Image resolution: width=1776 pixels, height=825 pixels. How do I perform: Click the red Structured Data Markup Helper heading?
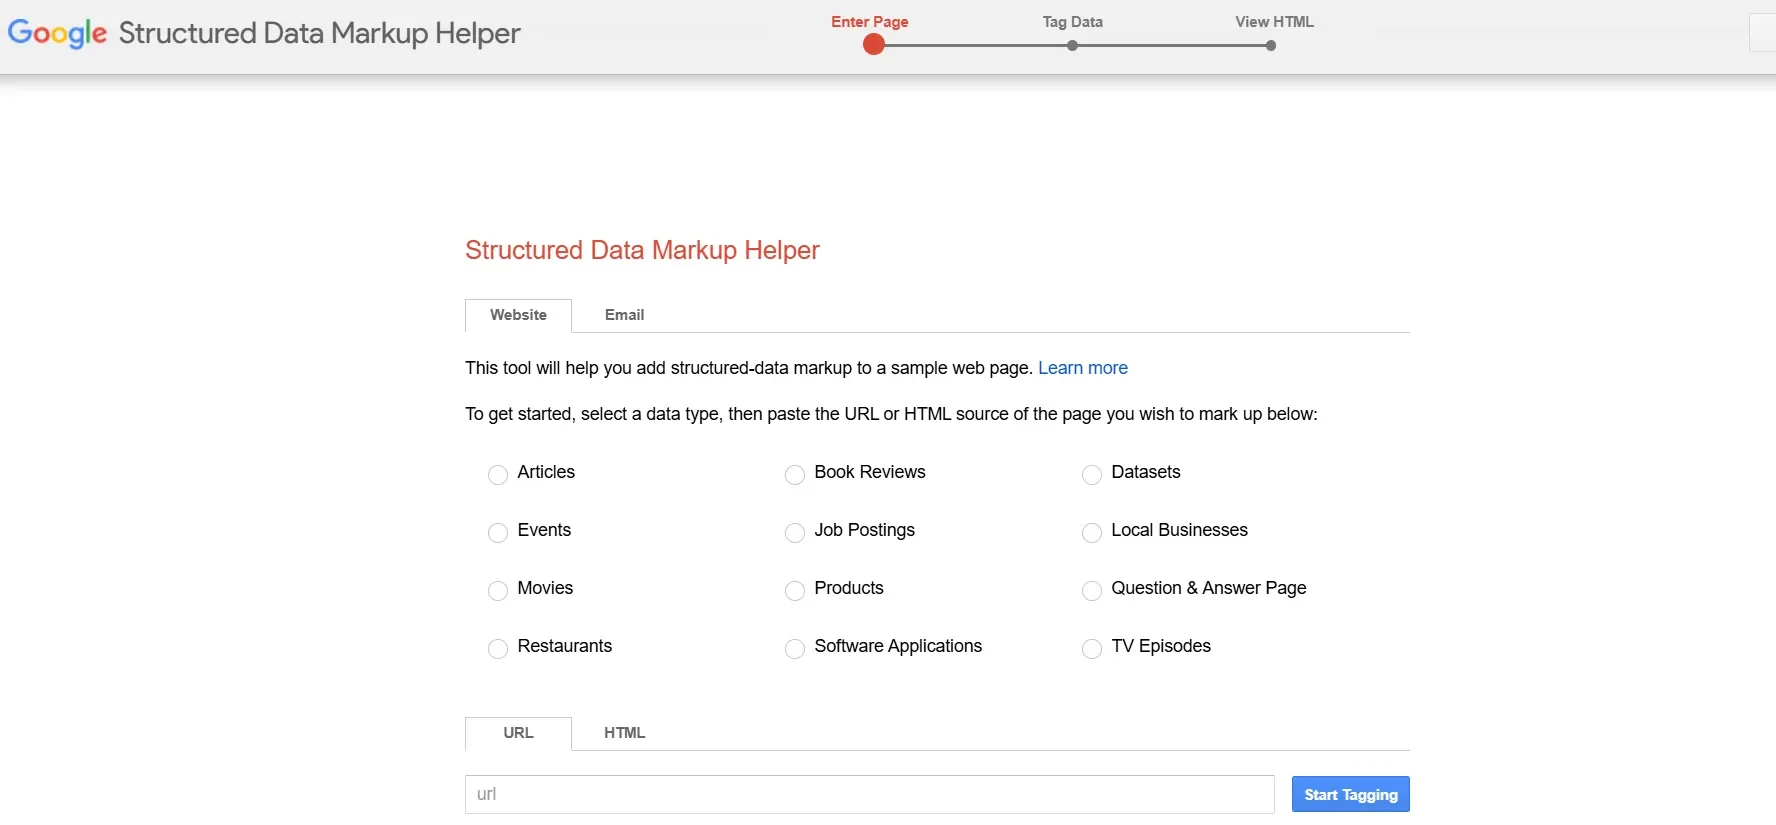pyautogui.click(x=642, y=250)
